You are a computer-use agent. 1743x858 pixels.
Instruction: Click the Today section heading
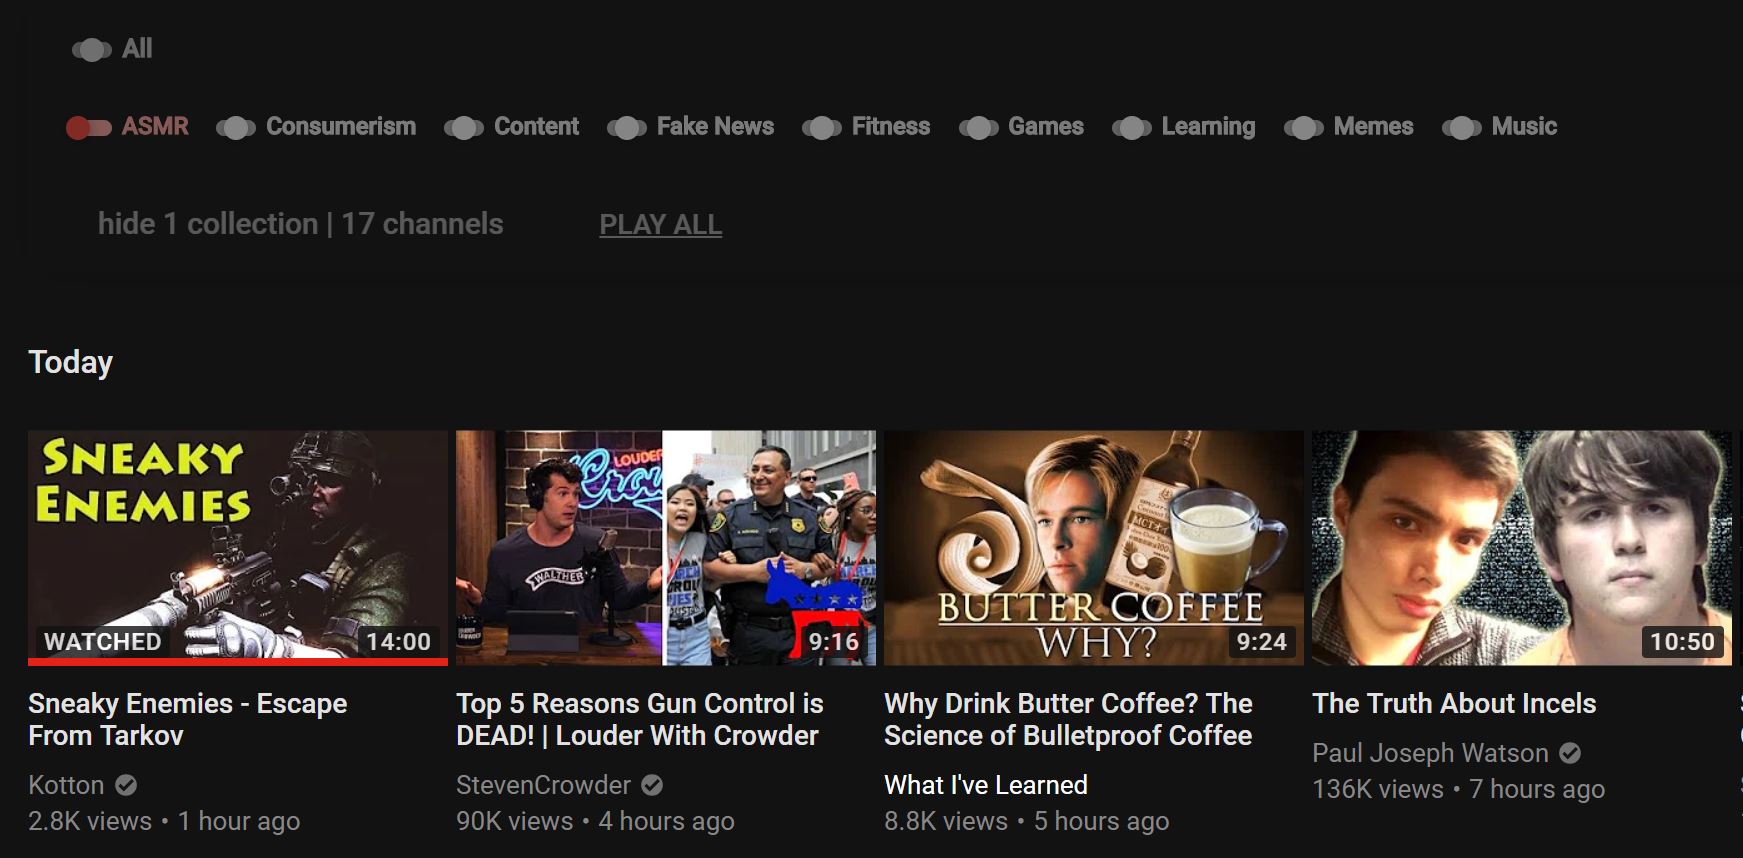pyautogui.click(x=70, y=362)
